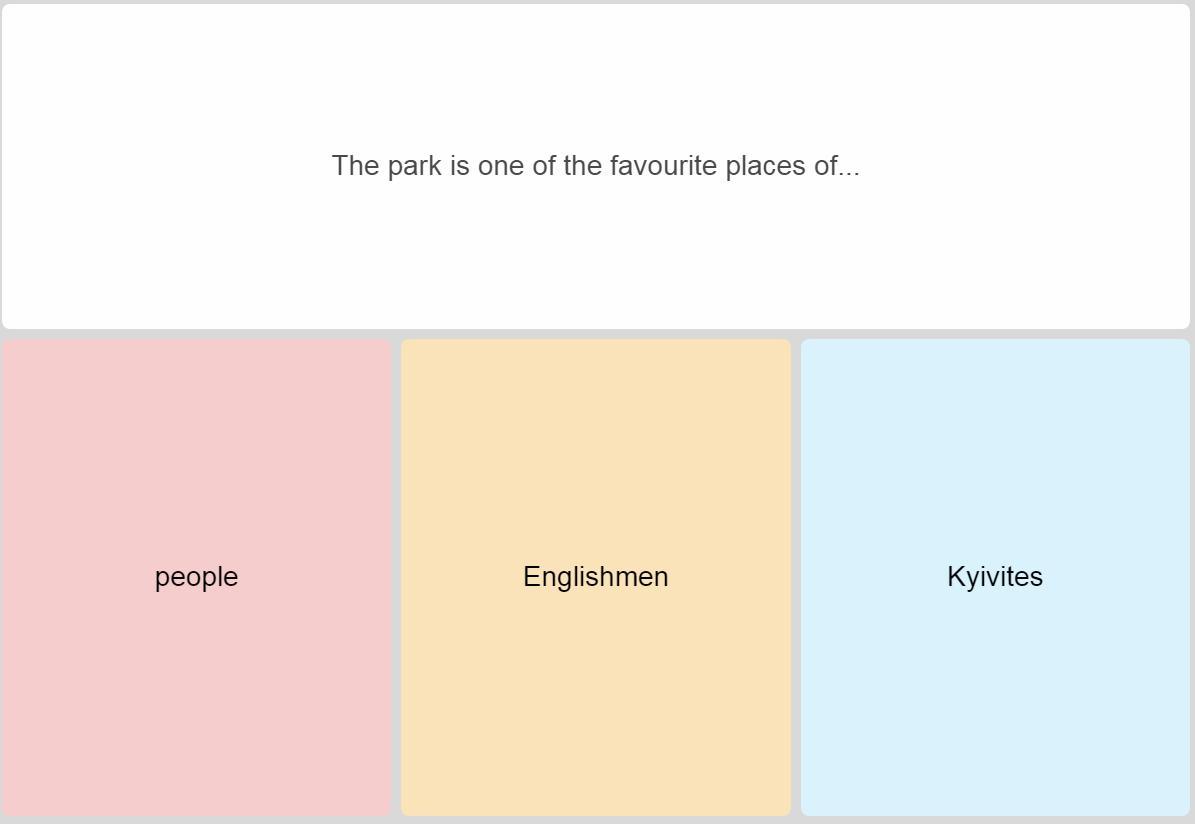Click the question text about the park
The height and width of the screenshot is (824, 1195).
pyautogui.click(x=596, y=166)
